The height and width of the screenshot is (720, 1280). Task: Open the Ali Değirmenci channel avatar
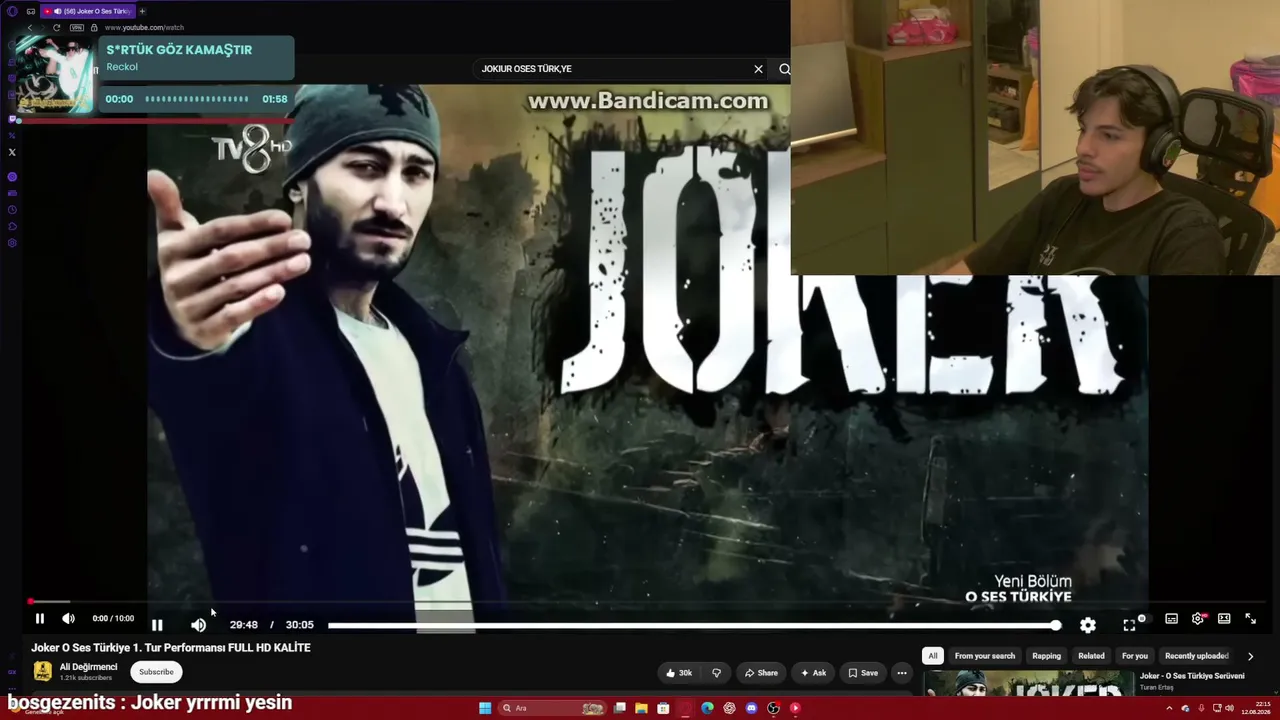pyautogui.click(x=42, y=672)
